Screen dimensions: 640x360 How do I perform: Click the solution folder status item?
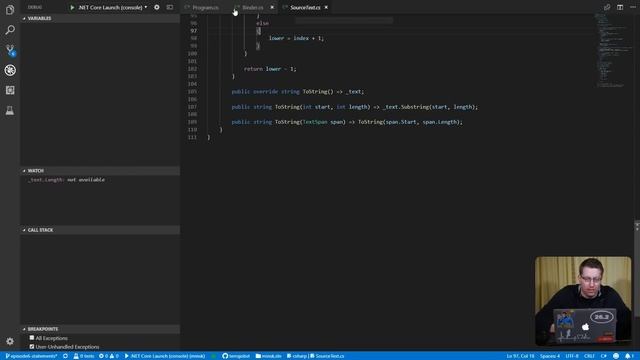click(x=268, y=356)
